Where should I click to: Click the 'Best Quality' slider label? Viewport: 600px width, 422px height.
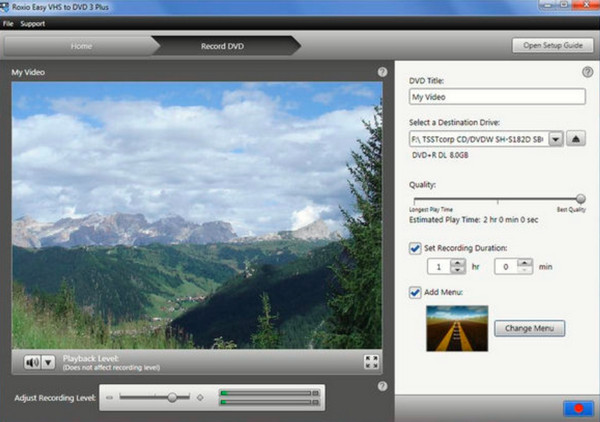(x=571, y=209)
